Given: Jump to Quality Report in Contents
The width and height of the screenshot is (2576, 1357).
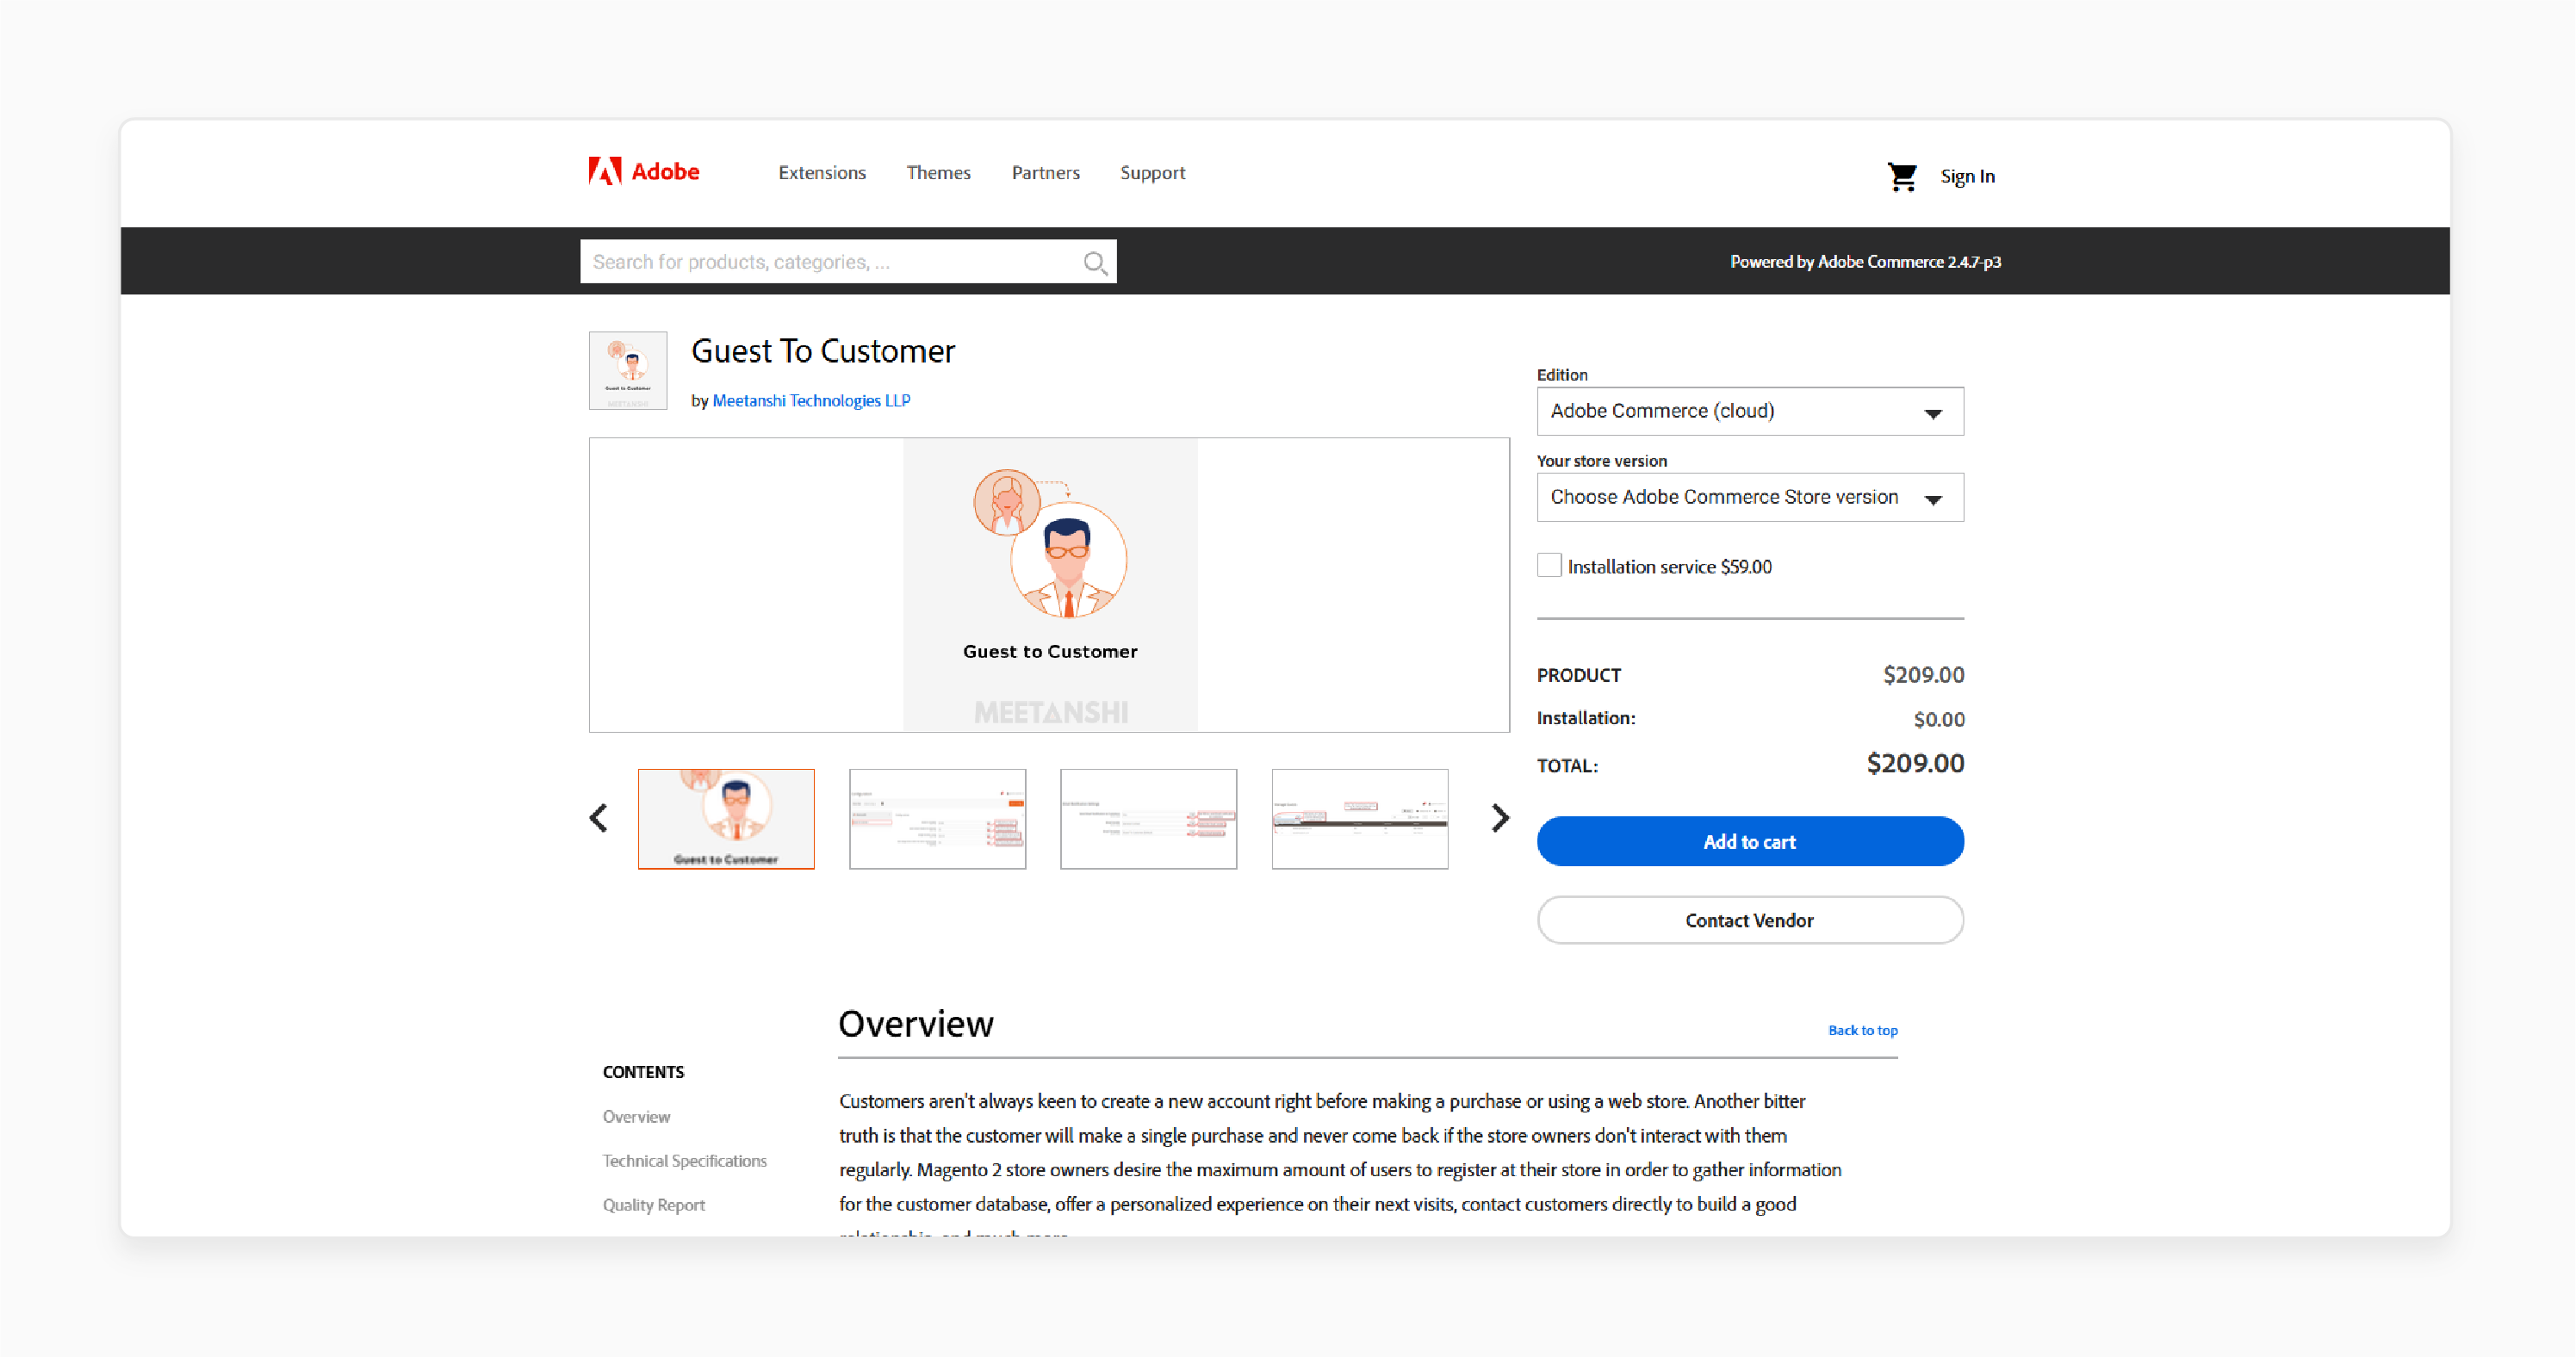Looking at the screenshot, I should point(653,1205).
